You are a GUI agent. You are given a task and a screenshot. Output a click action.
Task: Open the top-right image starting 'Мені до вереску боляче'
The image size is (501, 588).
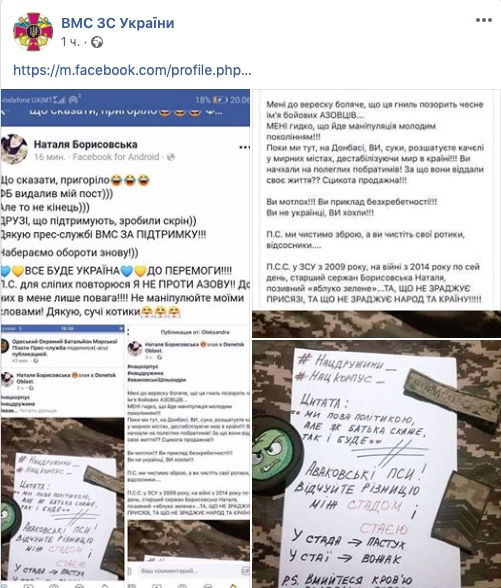point(376,200)
